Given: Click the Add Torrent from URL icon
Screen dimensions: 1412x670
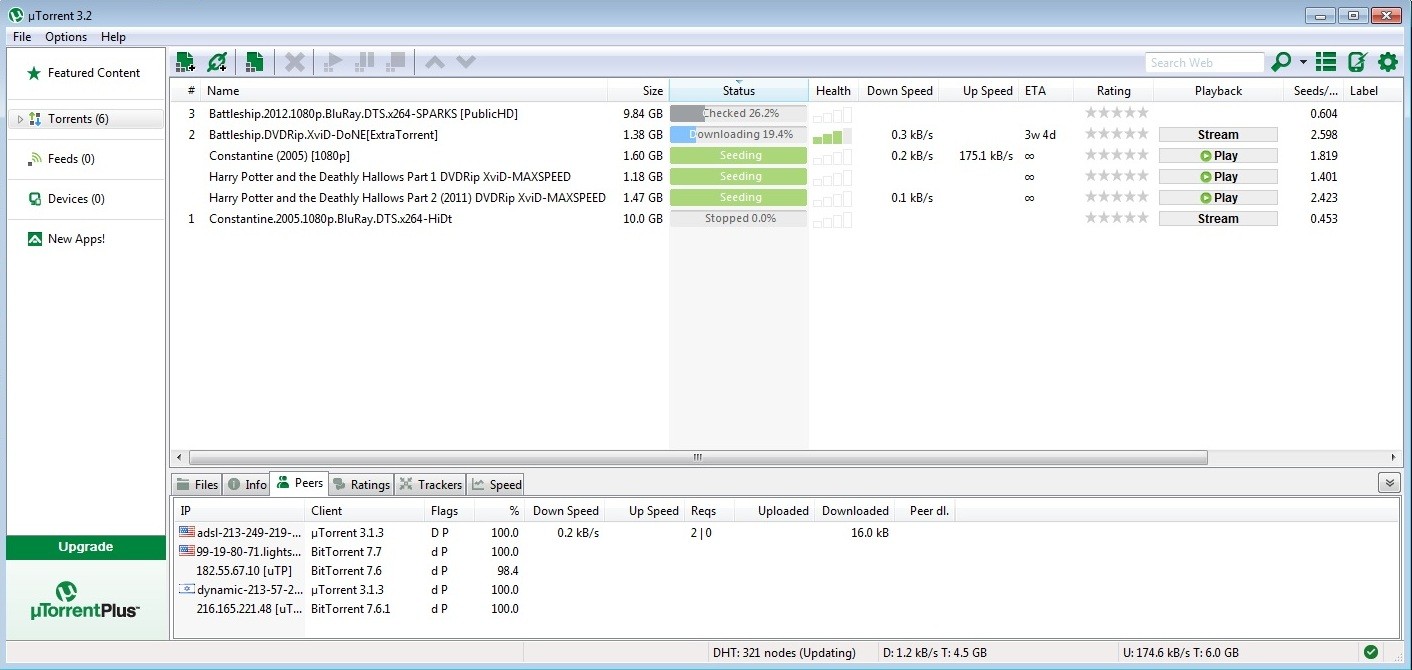Looking at the screenshot, I should pyautogui.click(x=217, y=62).
